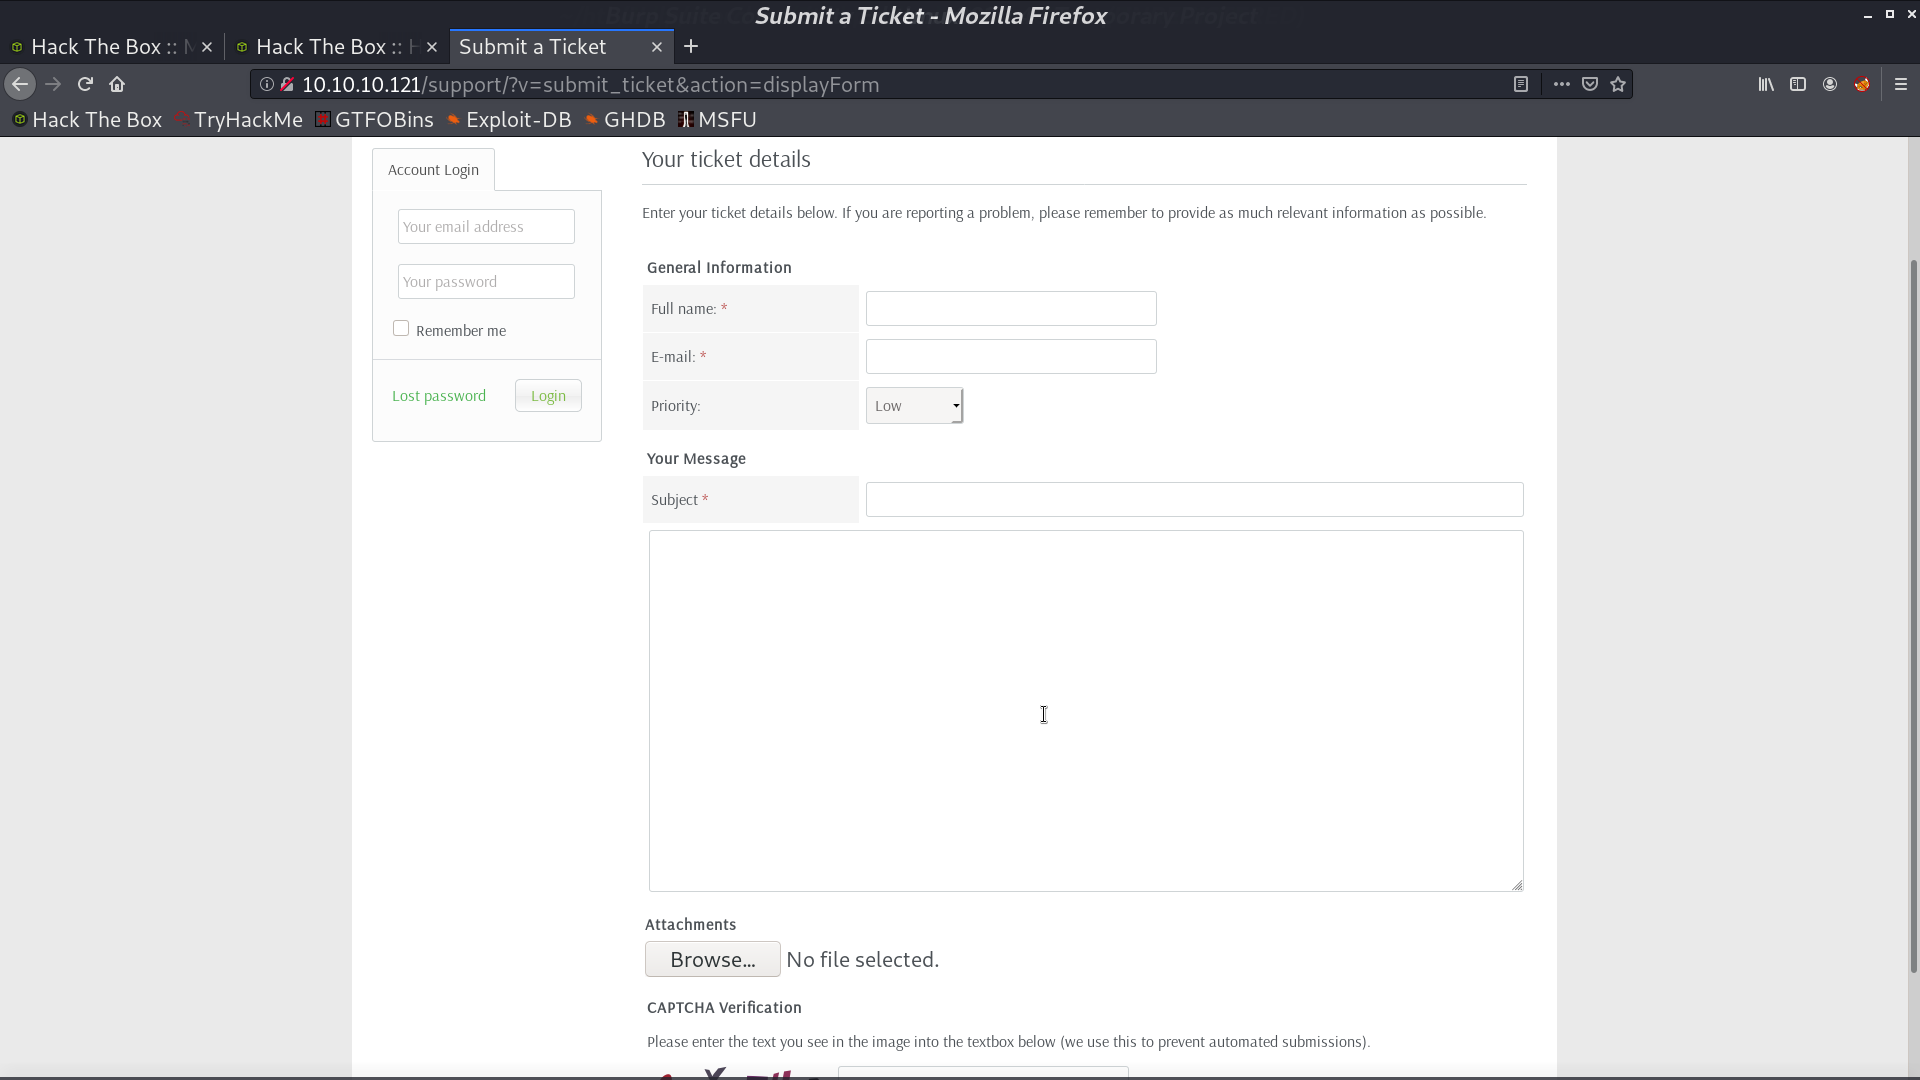Click the Browse... attachment button
This screenshot has height=1080, width=1920.
[x=713, y=959]
